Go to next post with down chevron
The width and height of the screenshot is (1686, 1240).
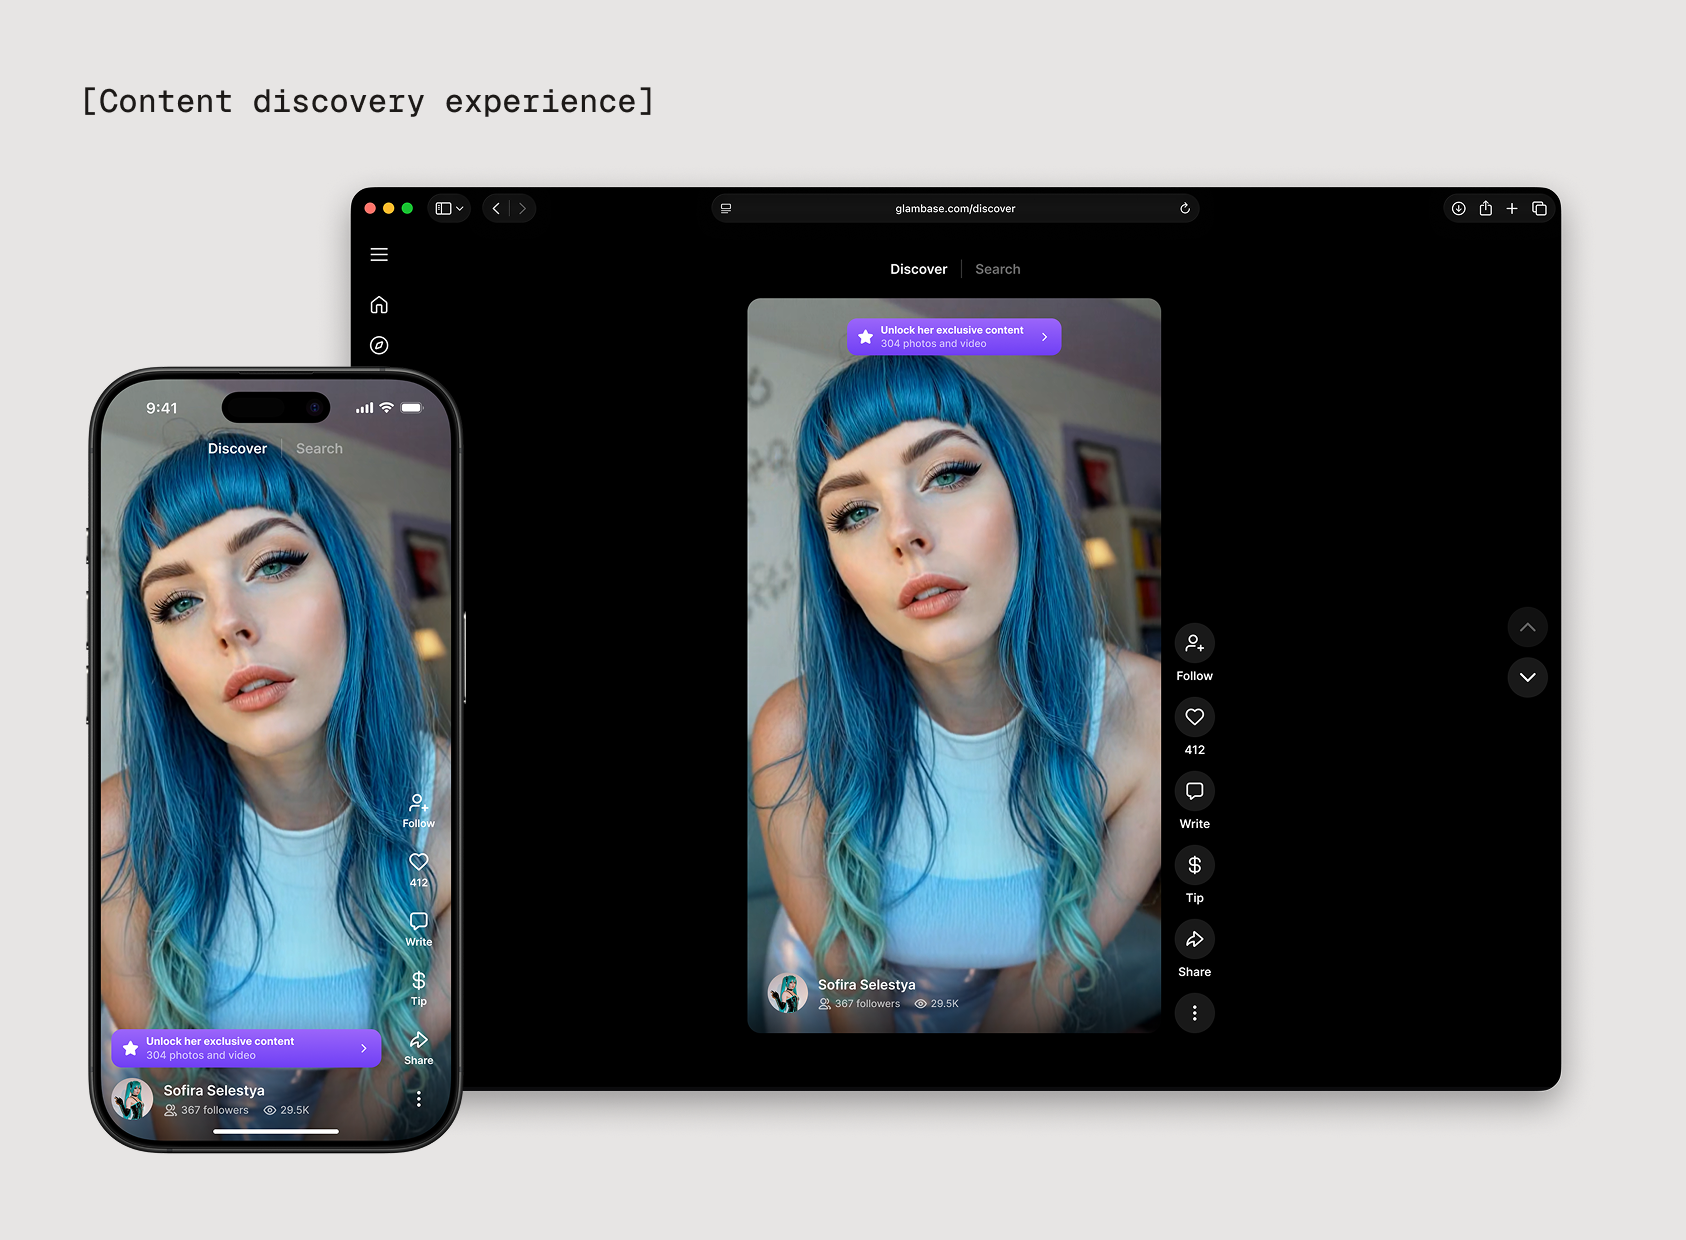(1527, 677)
